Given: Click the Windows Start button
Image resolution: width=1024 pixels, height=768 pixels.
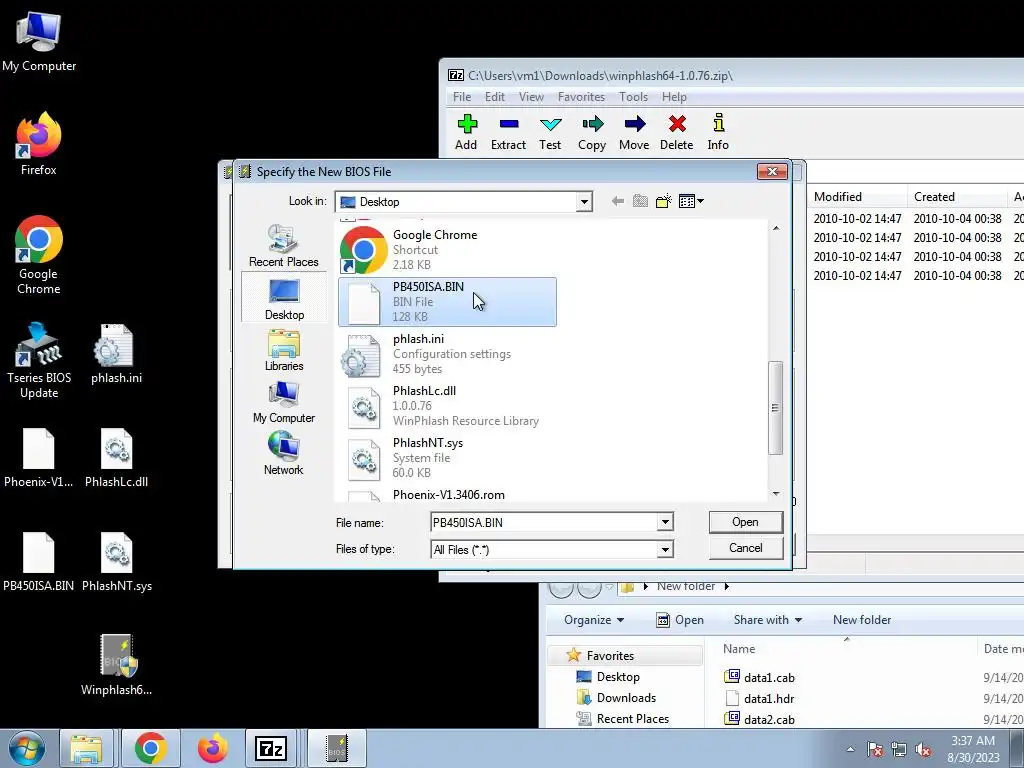Looking at the screenshot, I should [x=27, y=748].
